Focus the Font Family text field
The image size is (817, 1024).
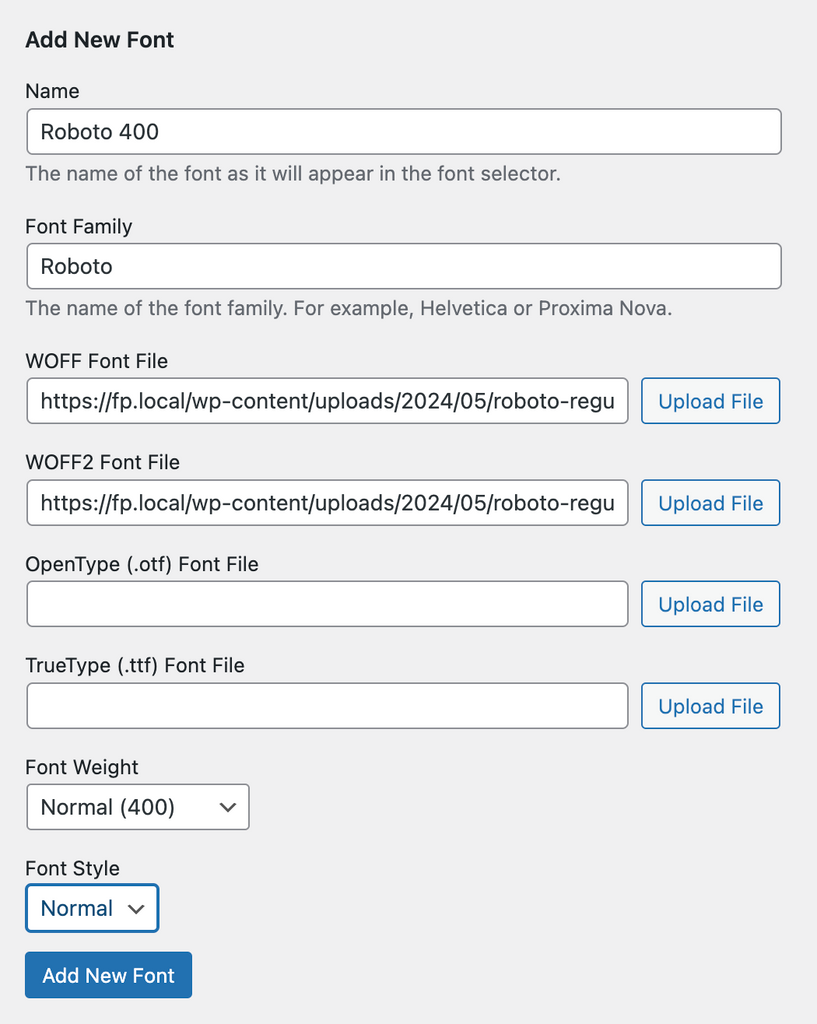pos(403,267)
